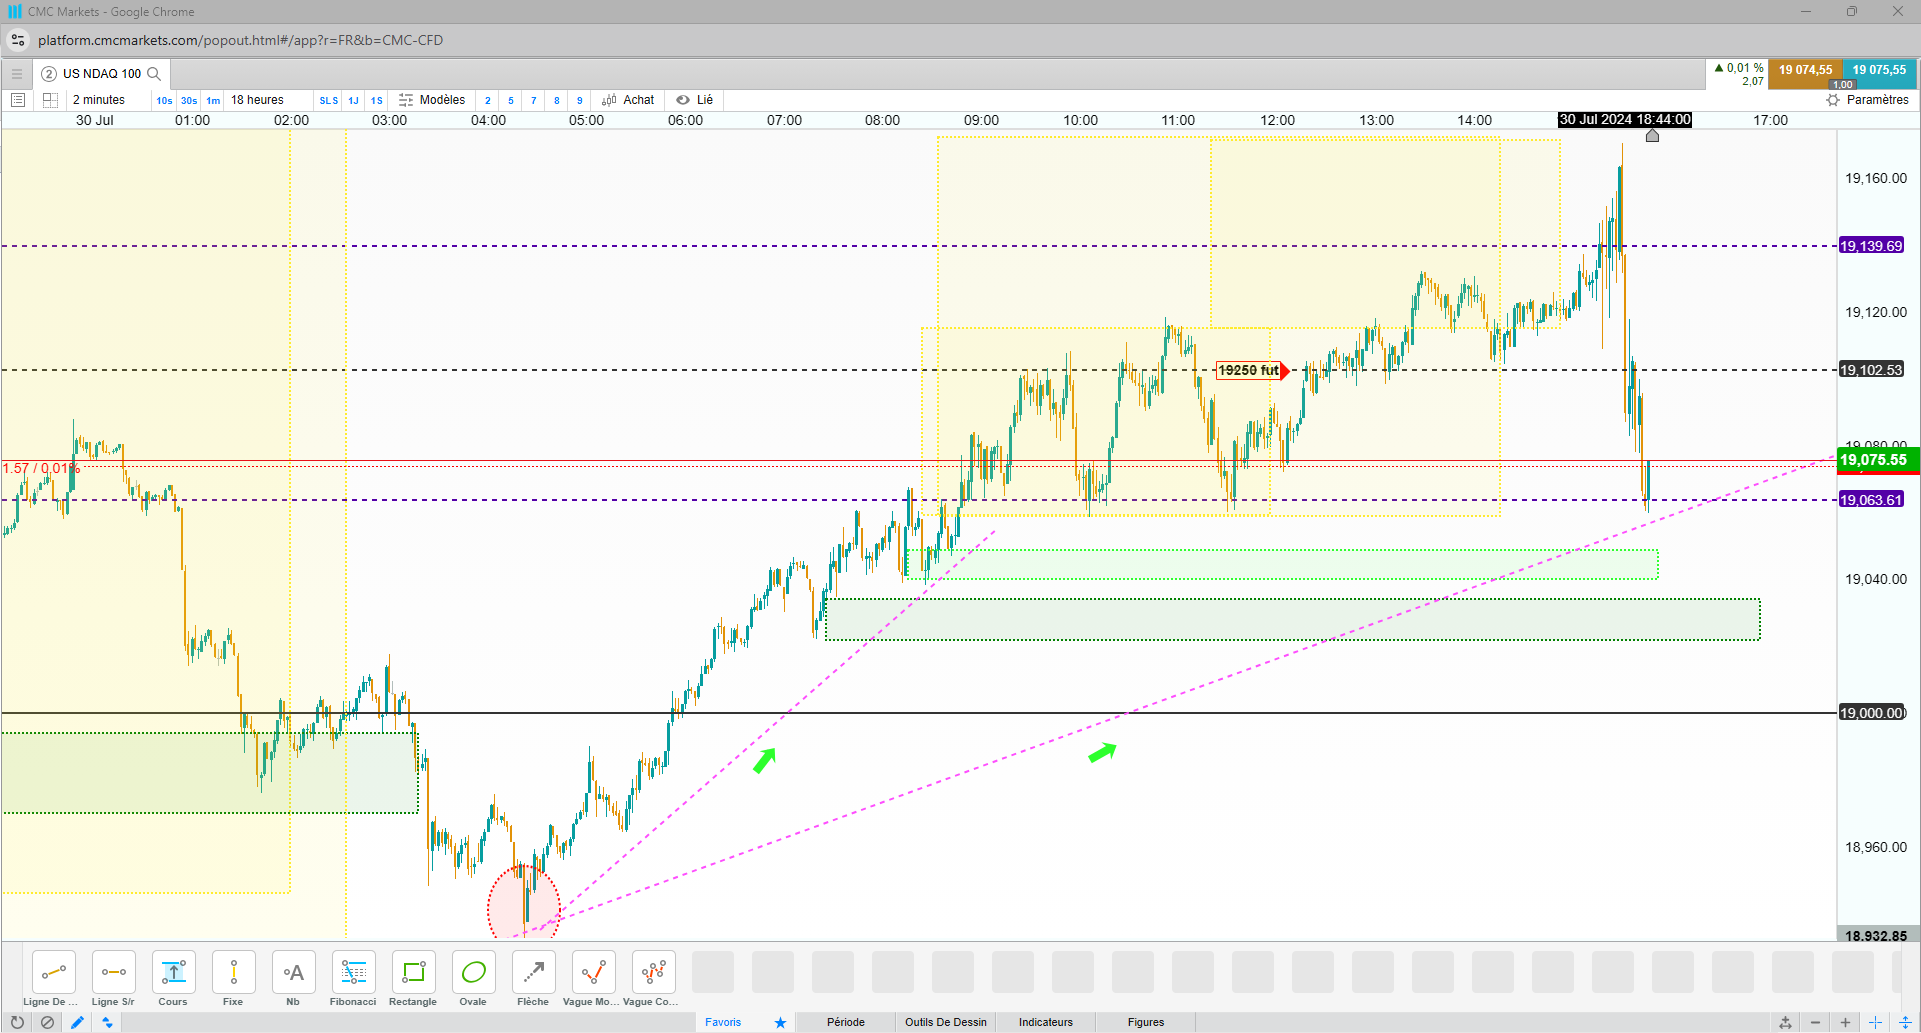Click the auto-fit chart scale icon
The image size is (1921, 1033).
1785,1022
